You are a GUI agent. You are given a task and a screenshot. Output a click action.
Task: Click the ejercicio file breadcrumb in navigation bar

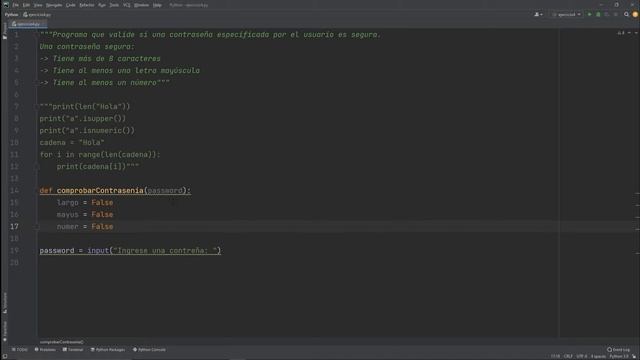point(37,15)
